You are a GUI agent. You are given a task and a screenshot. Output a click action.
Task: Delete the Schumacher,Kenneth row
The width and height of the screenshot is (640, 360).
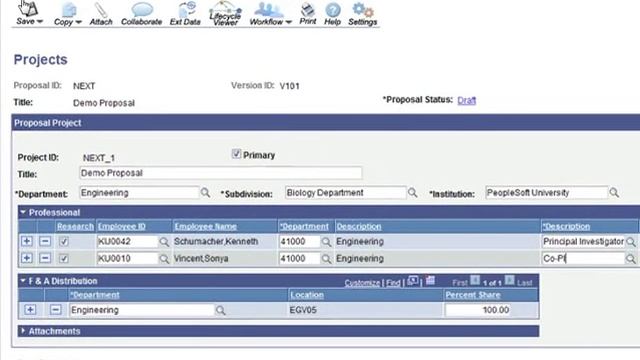45,241
